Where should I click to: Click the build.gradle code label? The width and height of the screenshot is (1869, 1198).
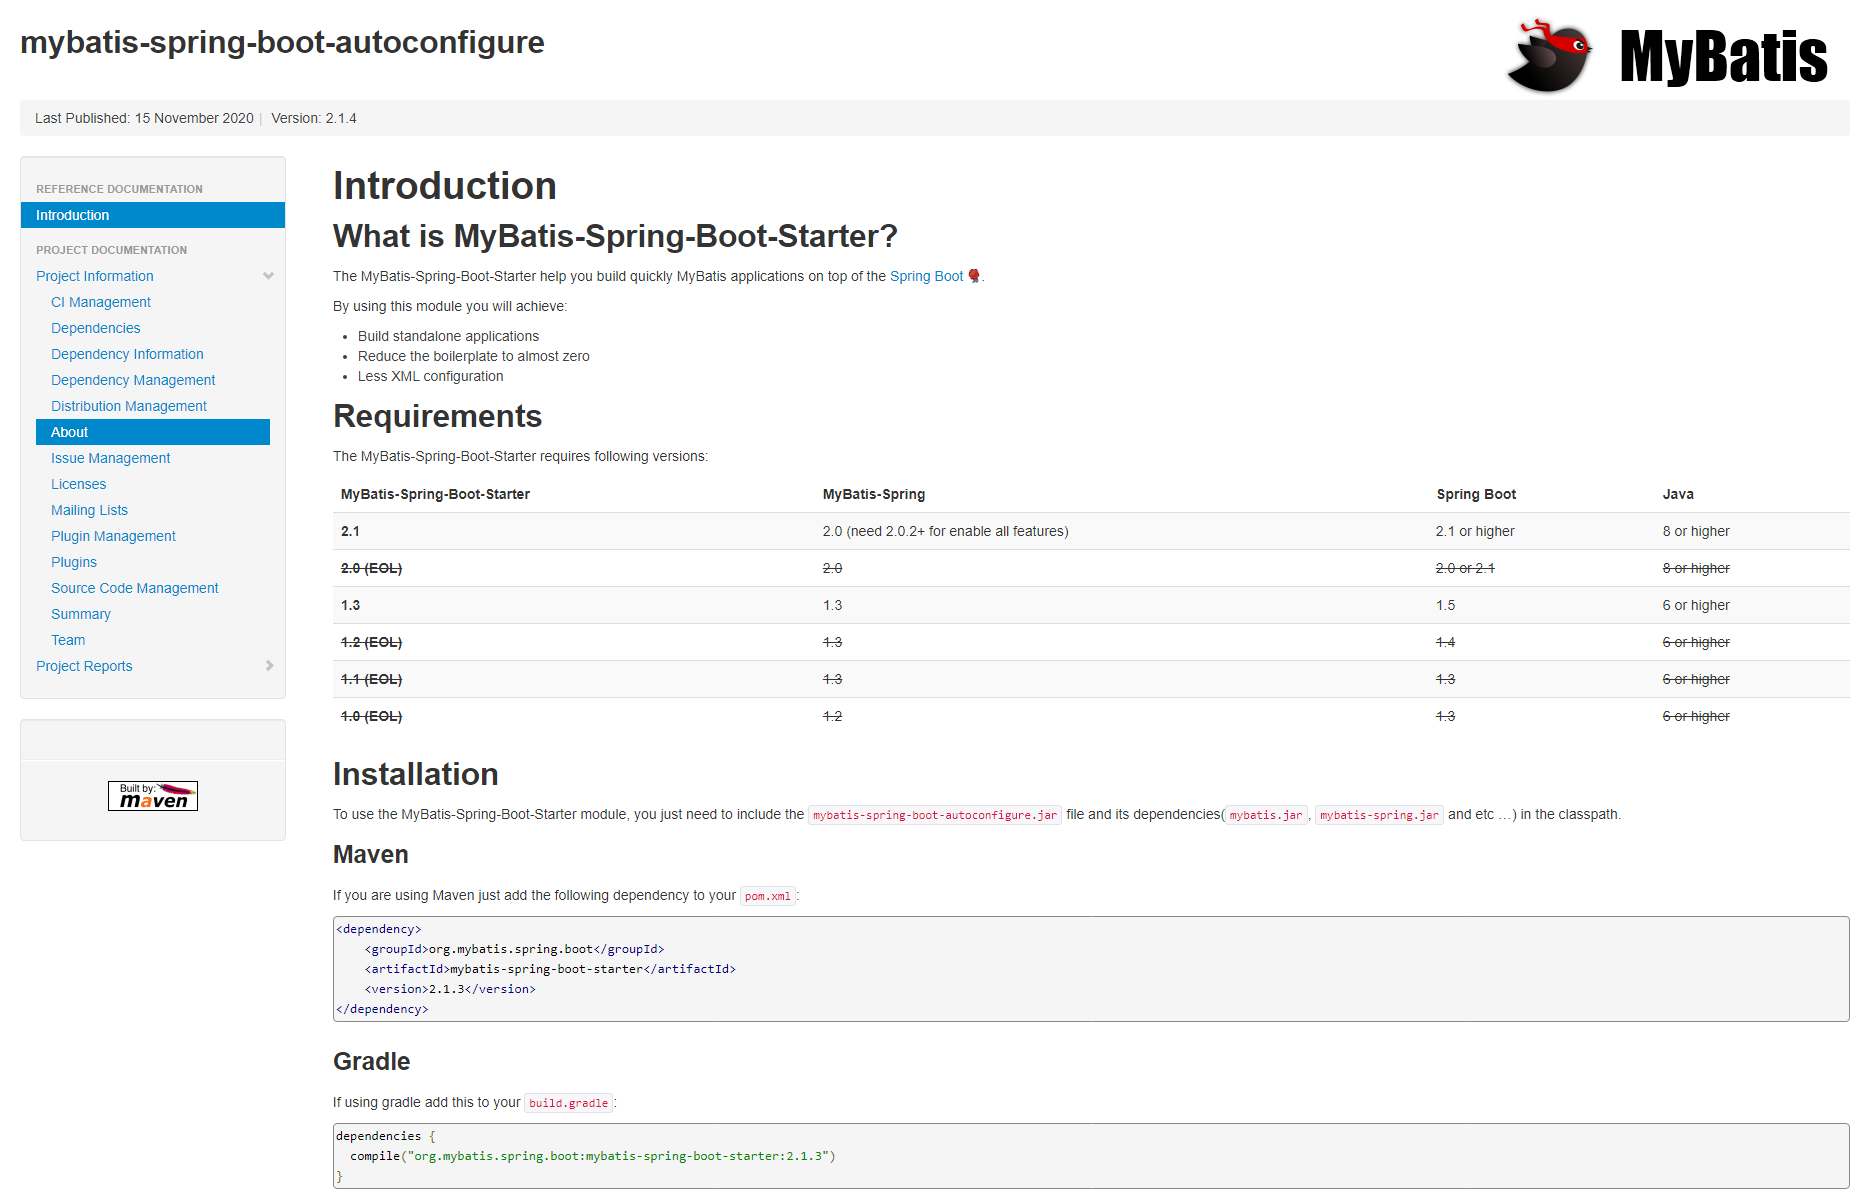(x=569, y=1103)
